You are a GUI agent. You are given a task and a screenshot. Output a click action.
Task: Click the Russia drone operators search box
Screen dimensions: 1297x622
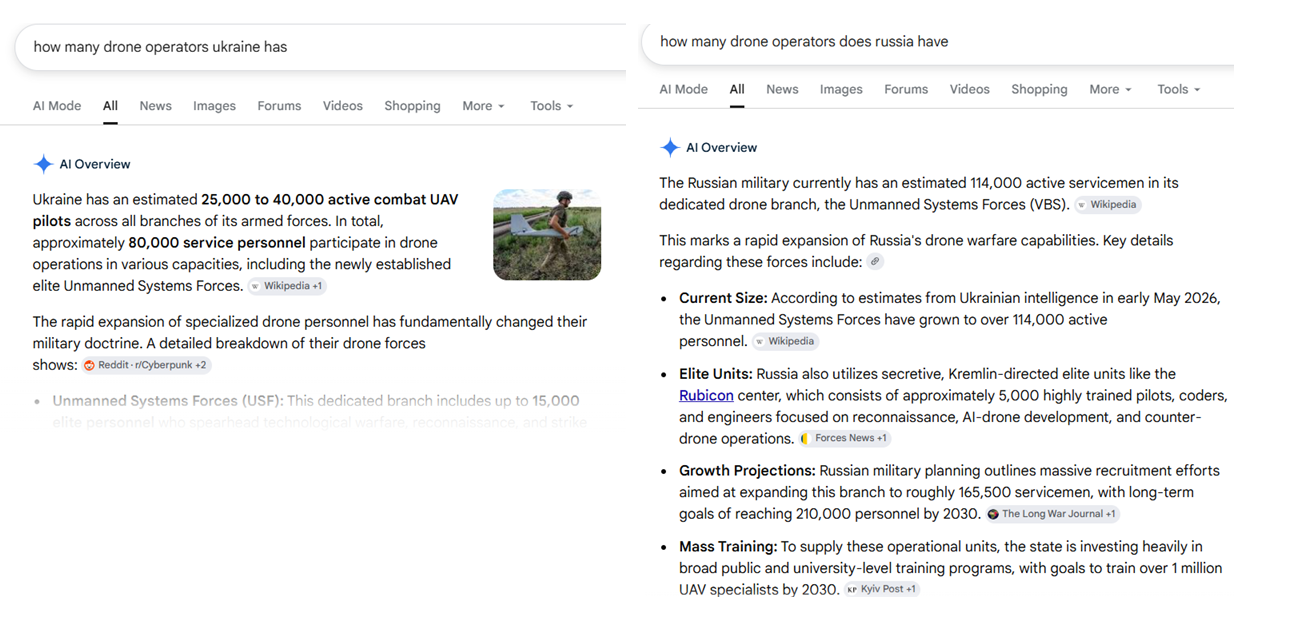tap(937, 42)
